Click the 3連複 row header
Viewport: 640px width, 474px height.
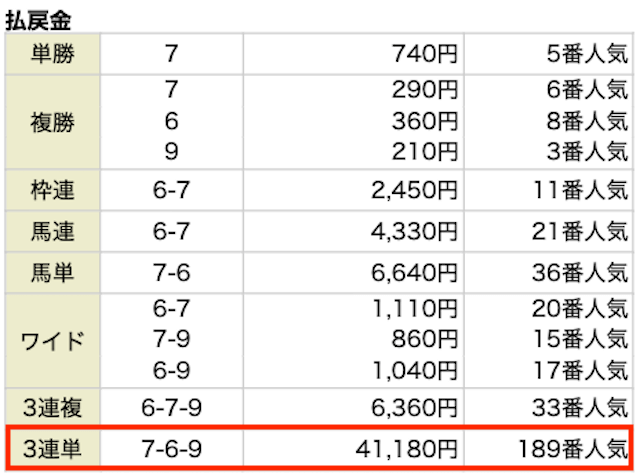point(53,407)
